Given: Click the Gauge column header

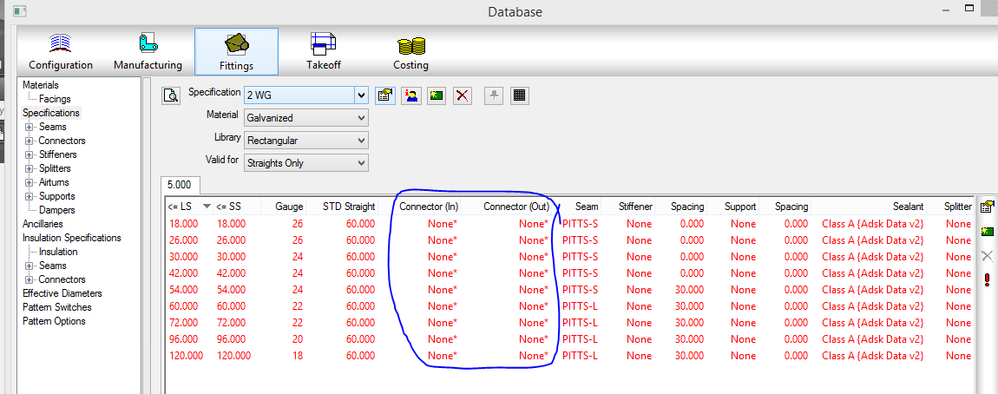Looking at the screenshot, I should click(285, 206).
